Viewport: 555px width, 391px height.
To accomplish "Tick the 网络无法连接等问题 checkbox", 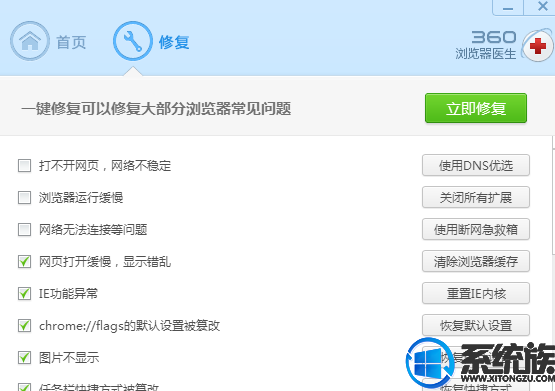I will (x=24, y=230).
